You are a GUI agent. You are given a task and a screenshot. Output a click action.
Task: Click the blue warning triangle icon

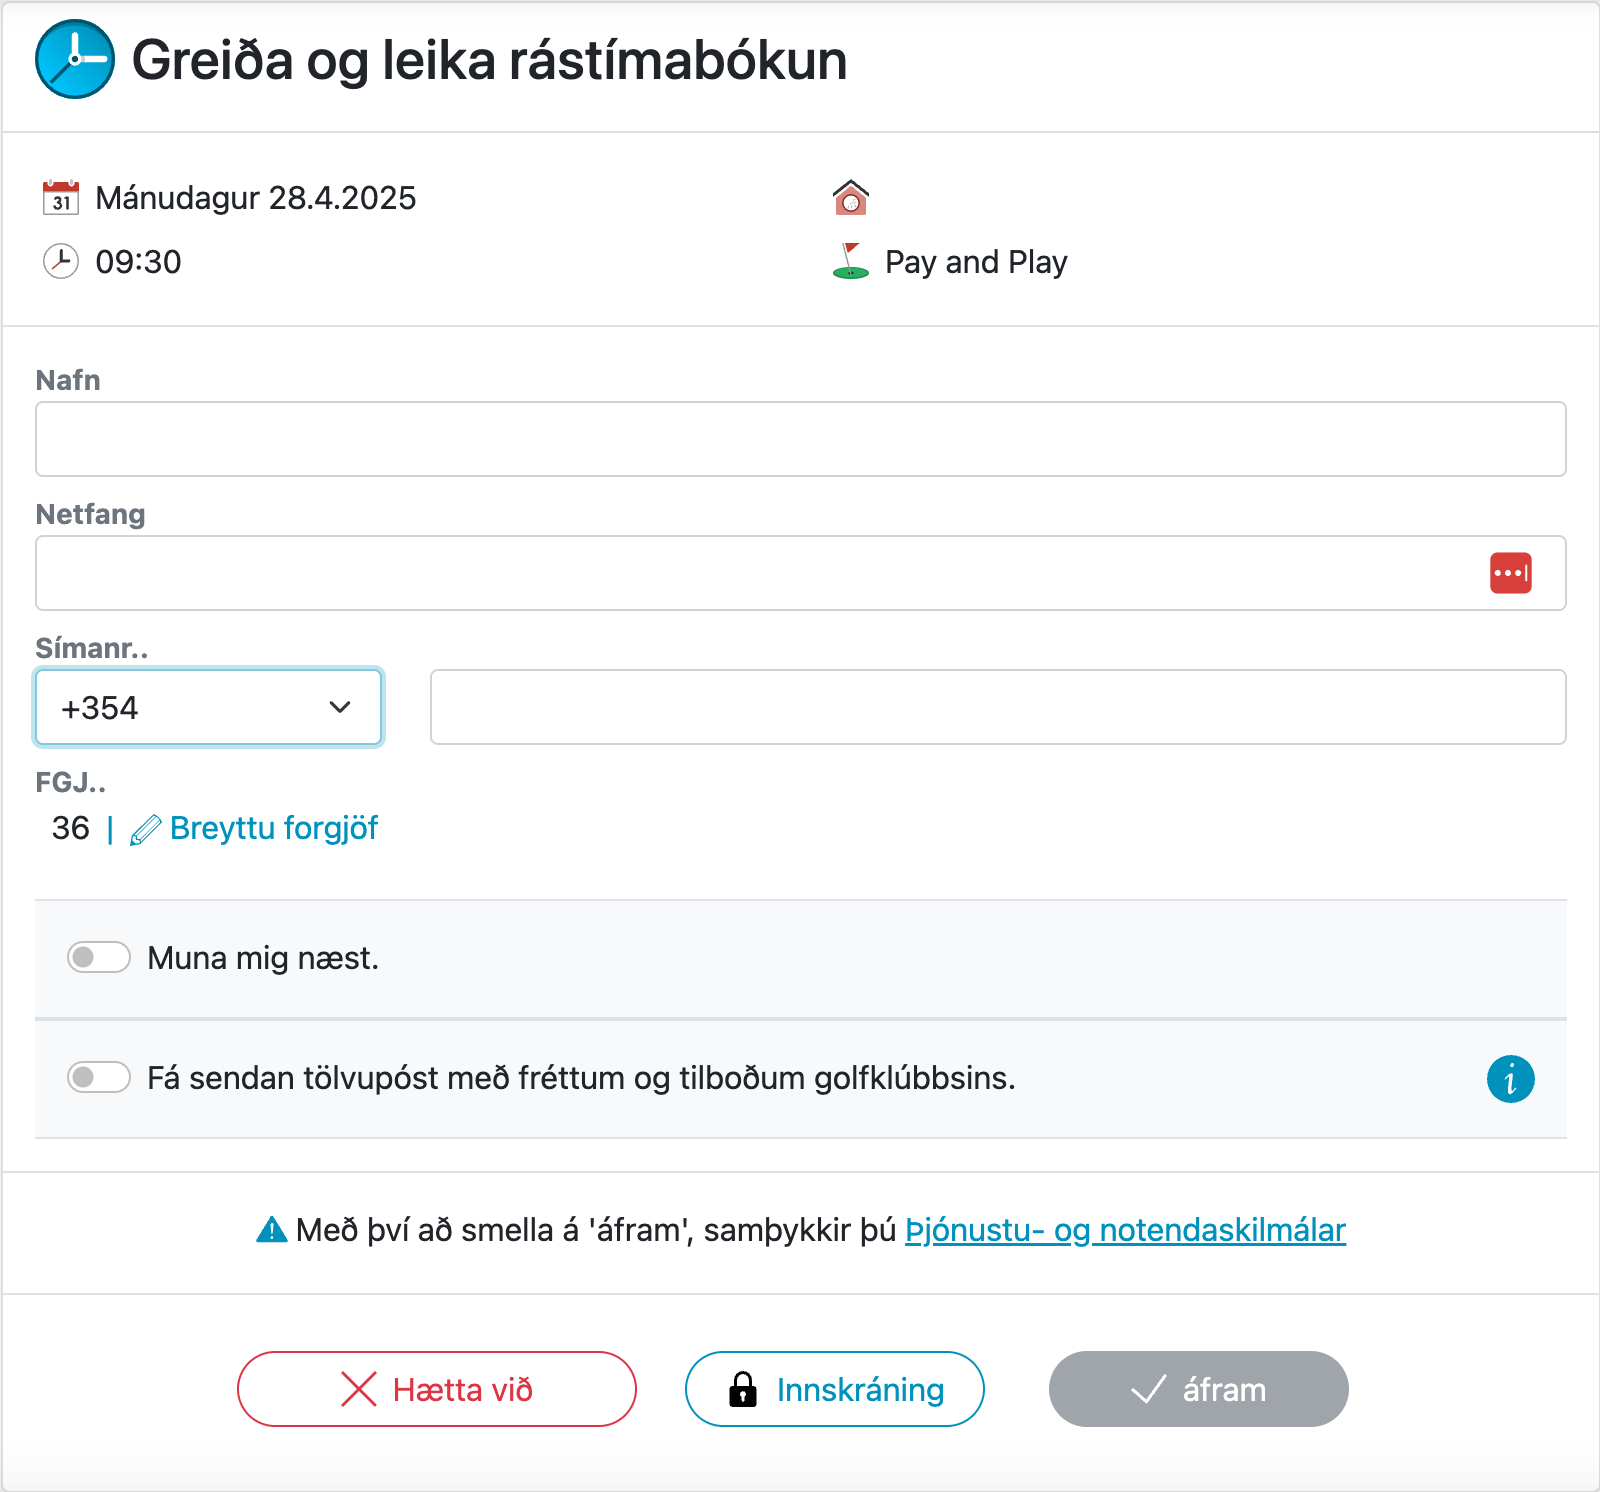(x=271, y=1230)
